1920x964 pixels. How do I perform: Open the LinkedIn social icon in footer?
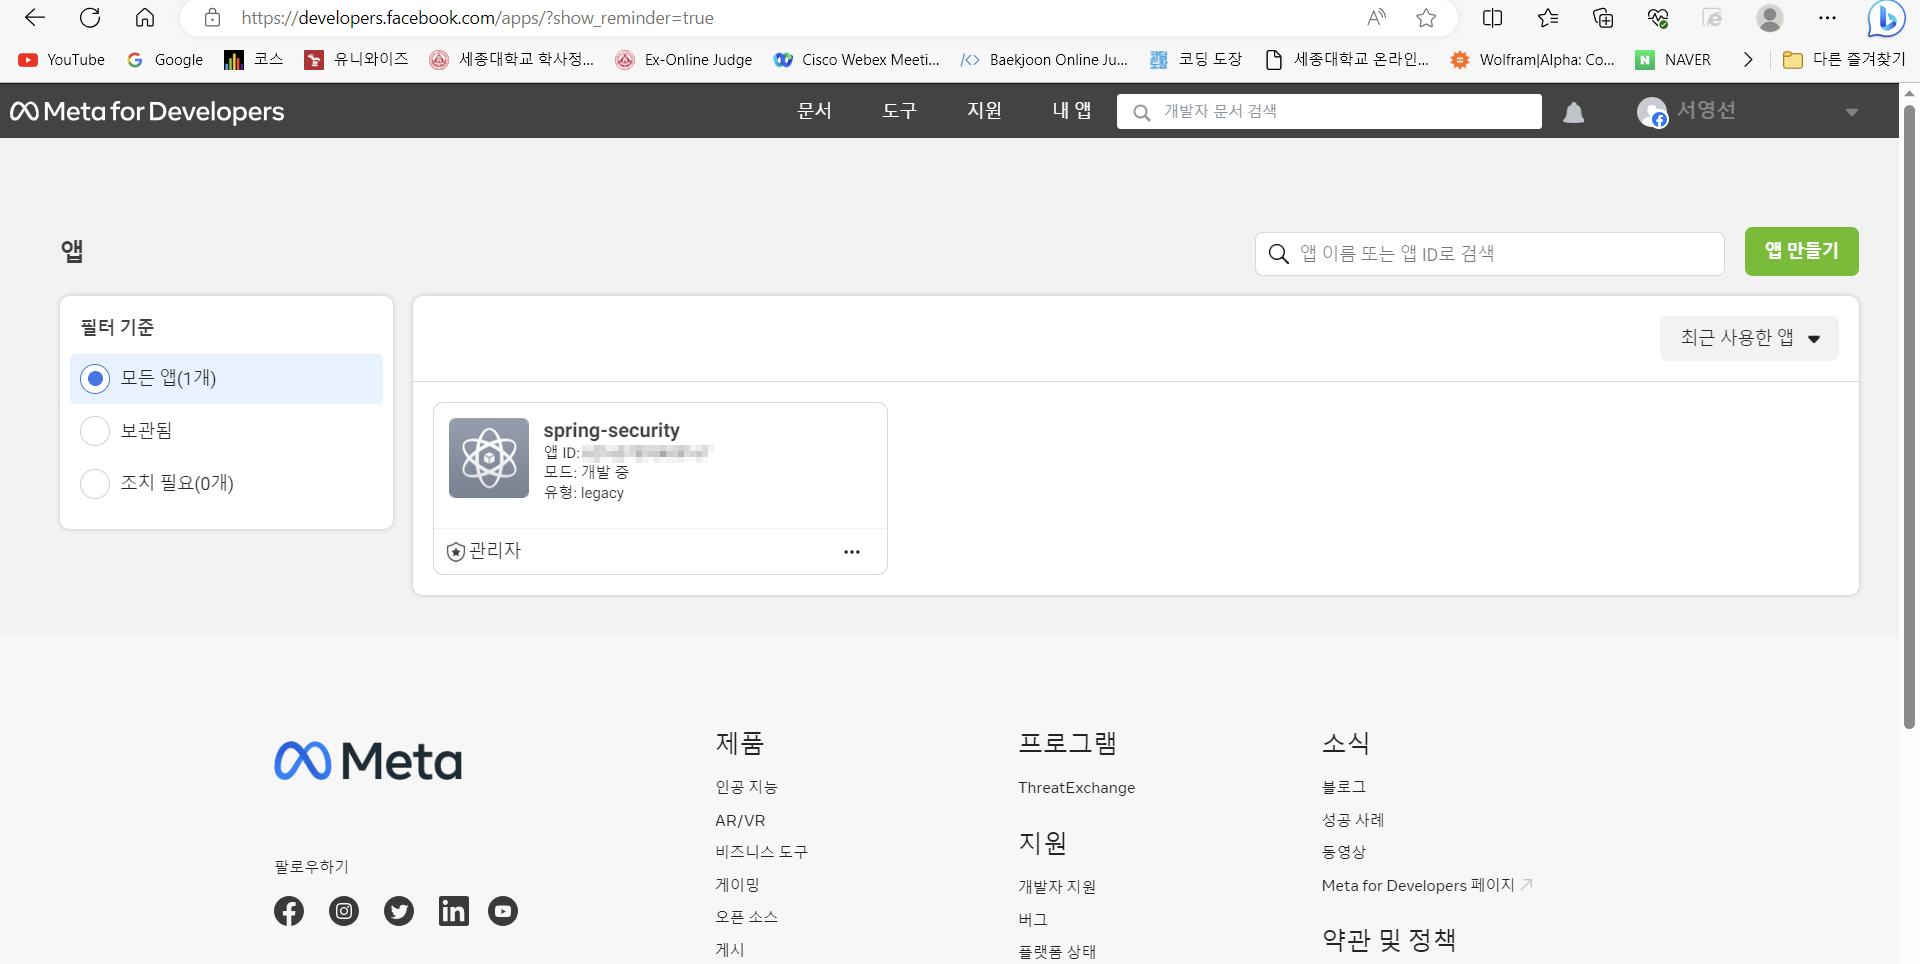pos(454,911)
